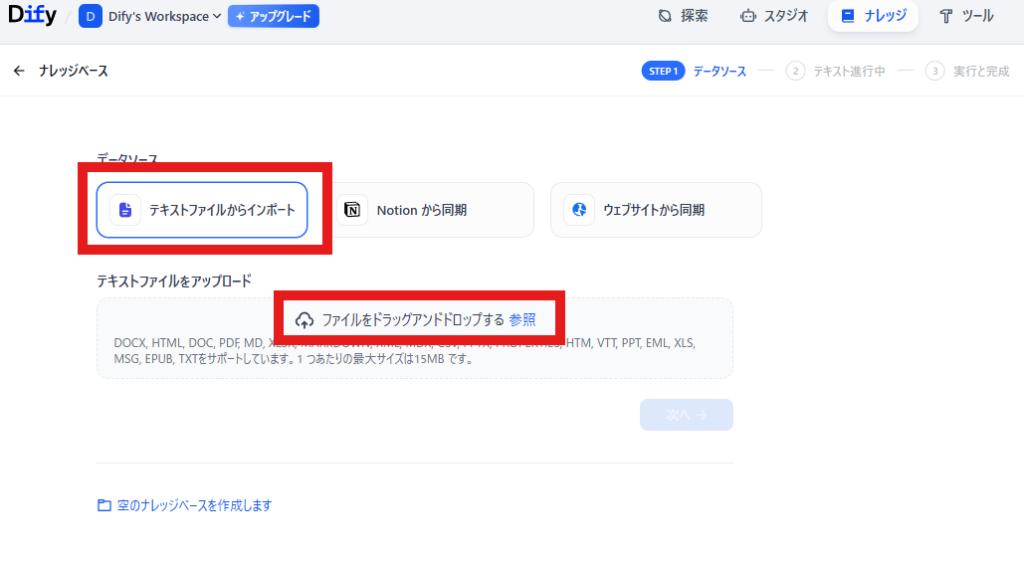Select ウェブサイトから同期 data source
This screenshot has width=1024, height=562.
656,210
